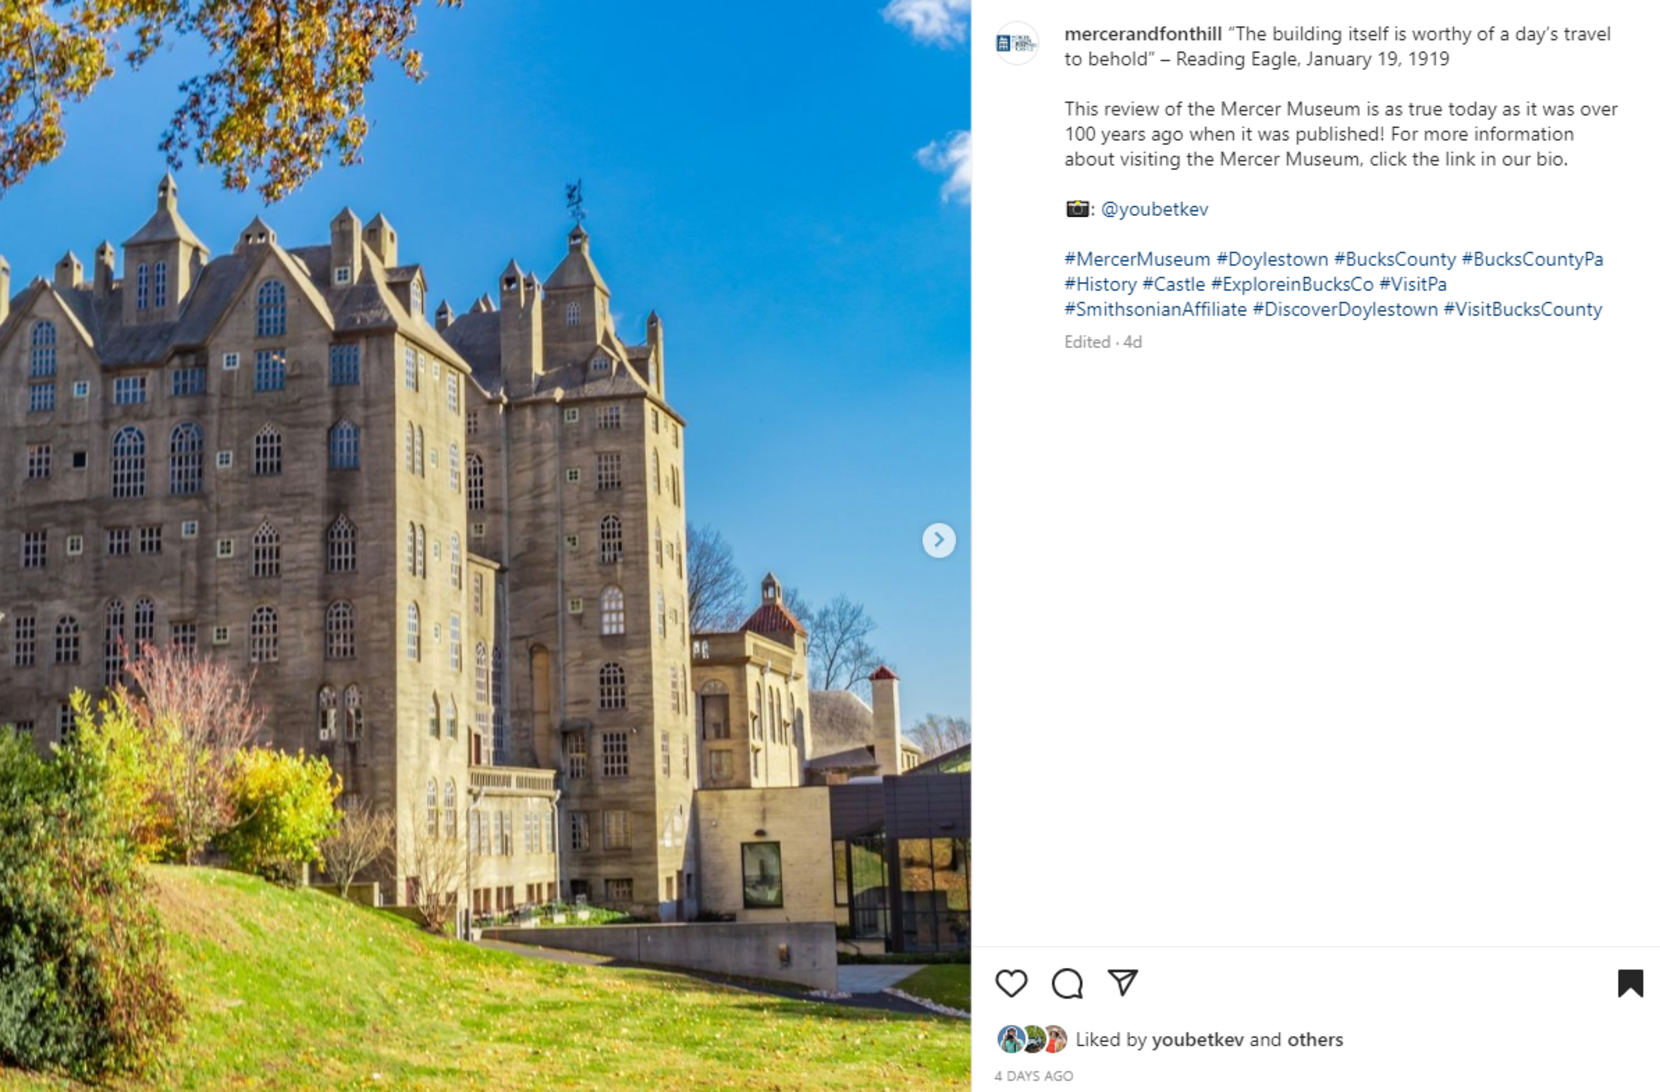
Task: Click the Mercer Museum photo
Action: (x=485, y=546)
